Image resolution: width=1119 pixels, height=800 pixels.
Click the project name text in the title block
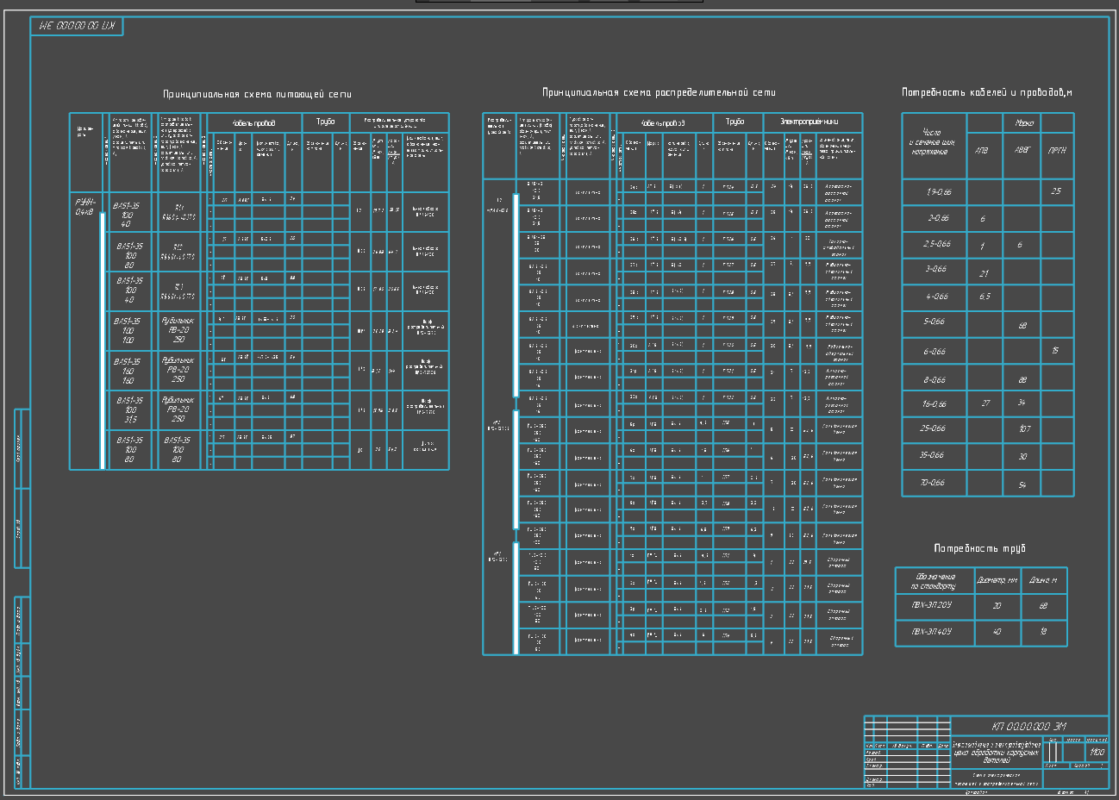point(997,752)
